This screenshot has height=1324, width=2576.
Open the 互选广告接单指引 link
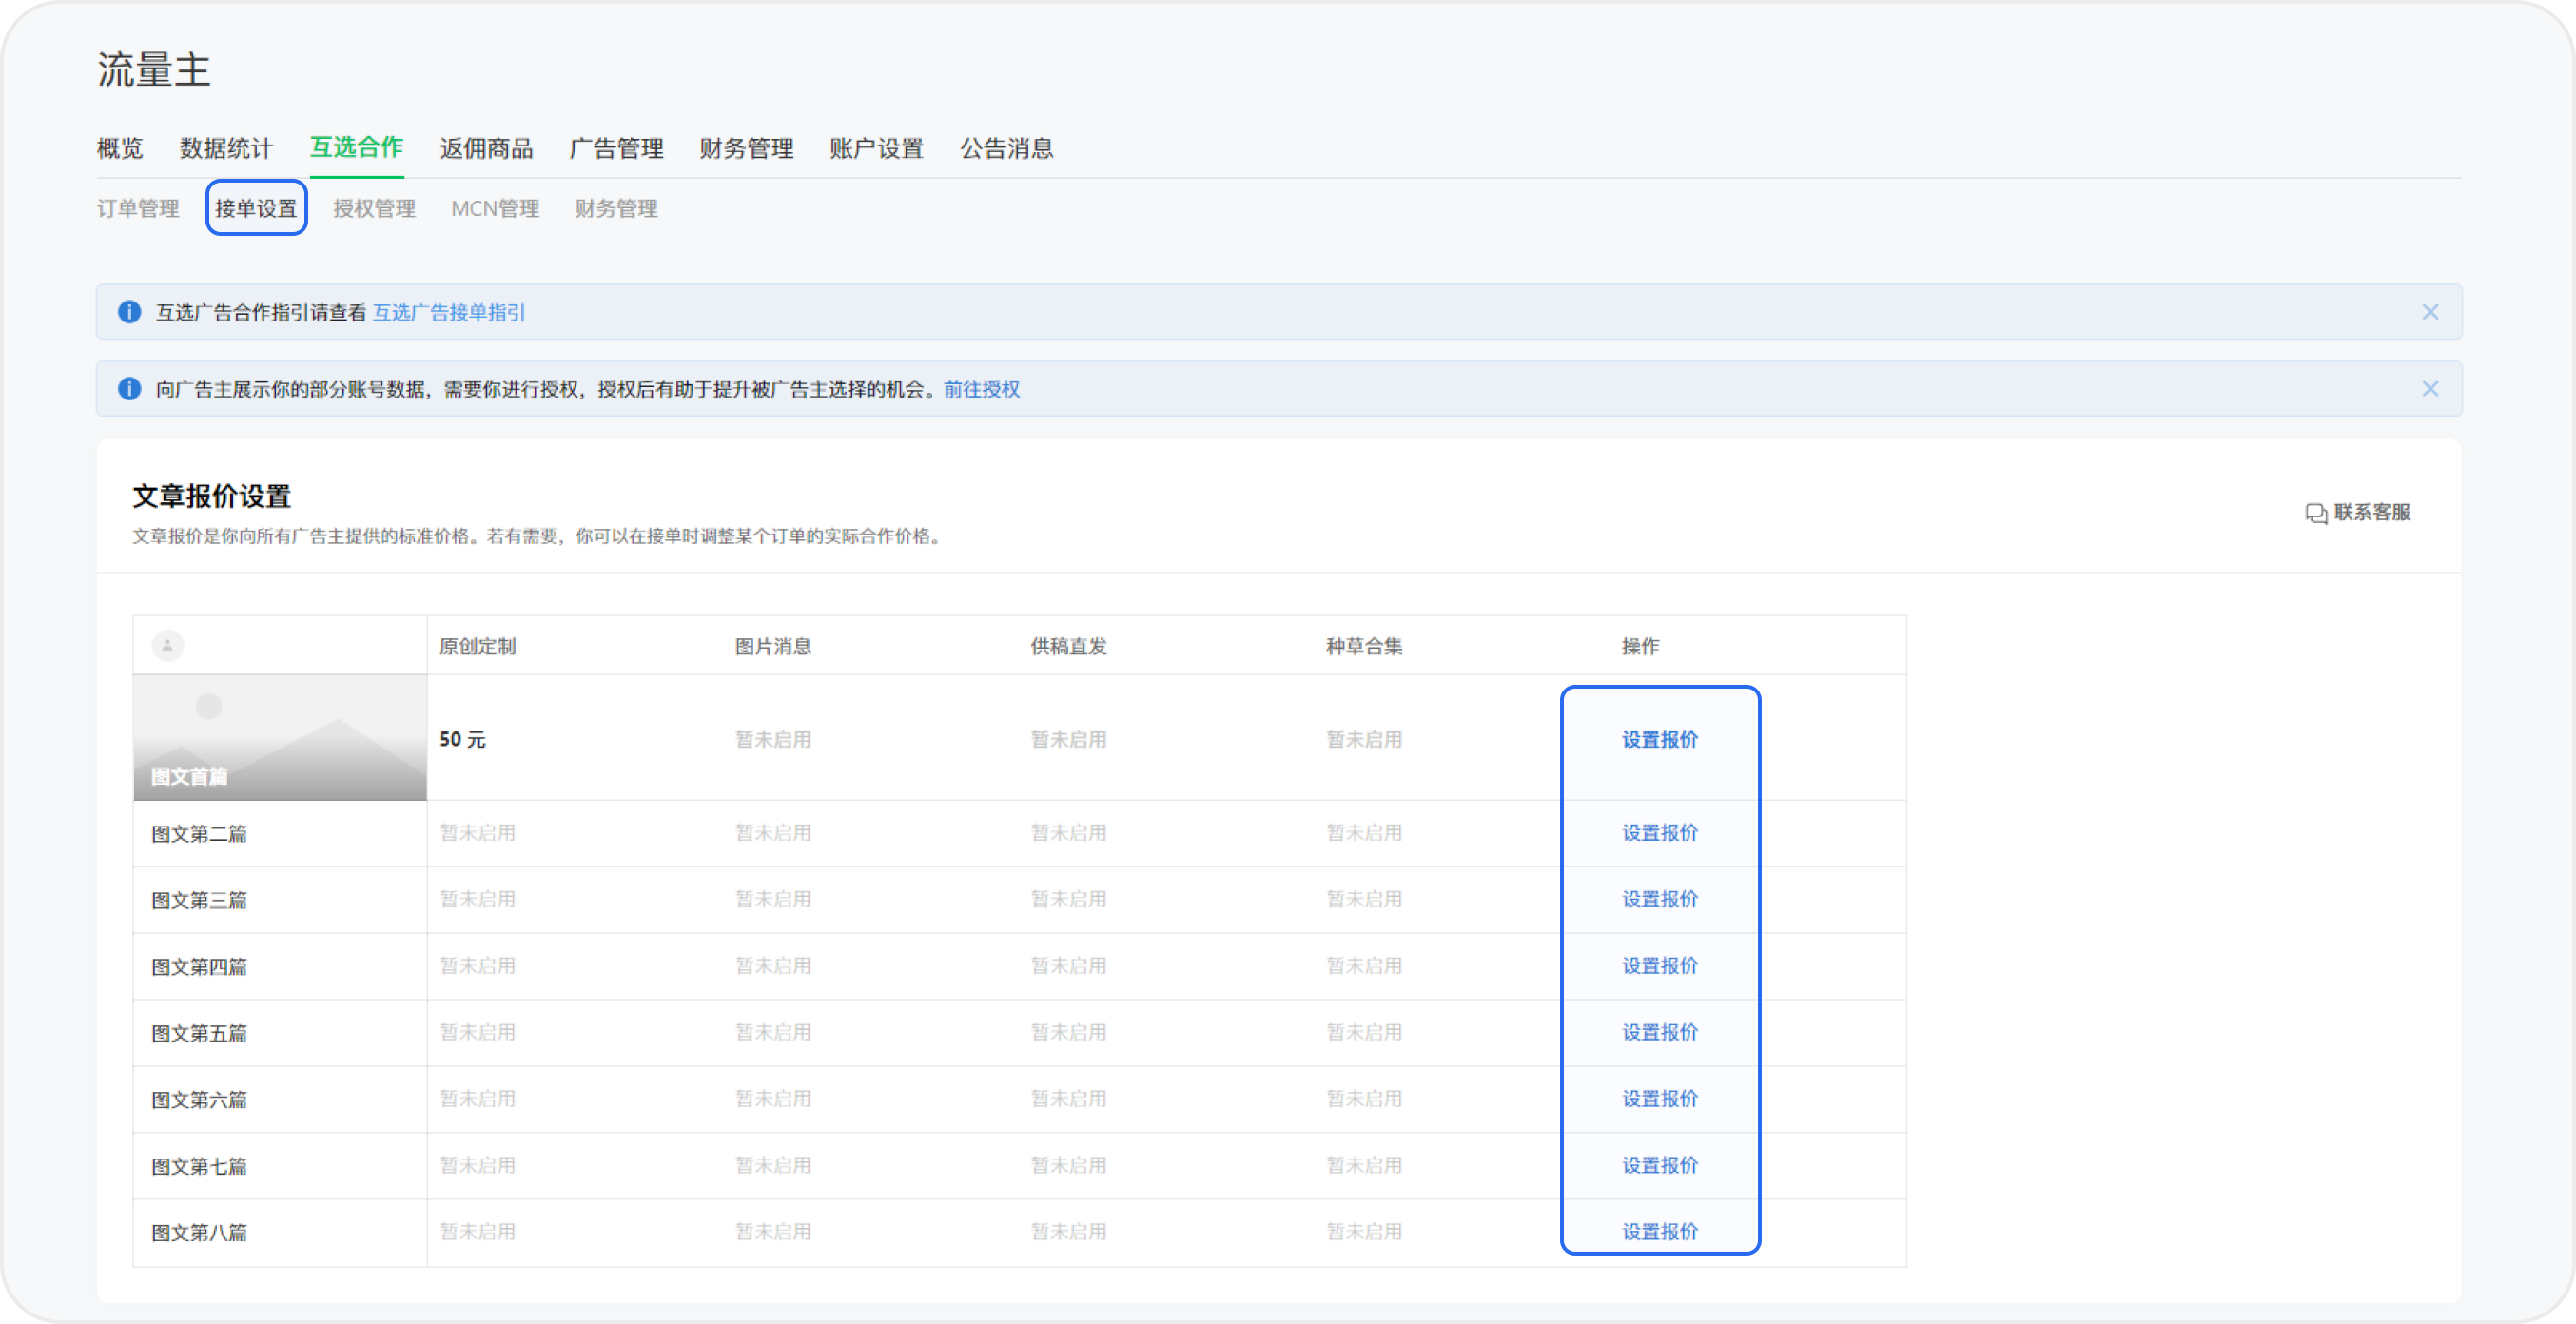pos(448,312)
